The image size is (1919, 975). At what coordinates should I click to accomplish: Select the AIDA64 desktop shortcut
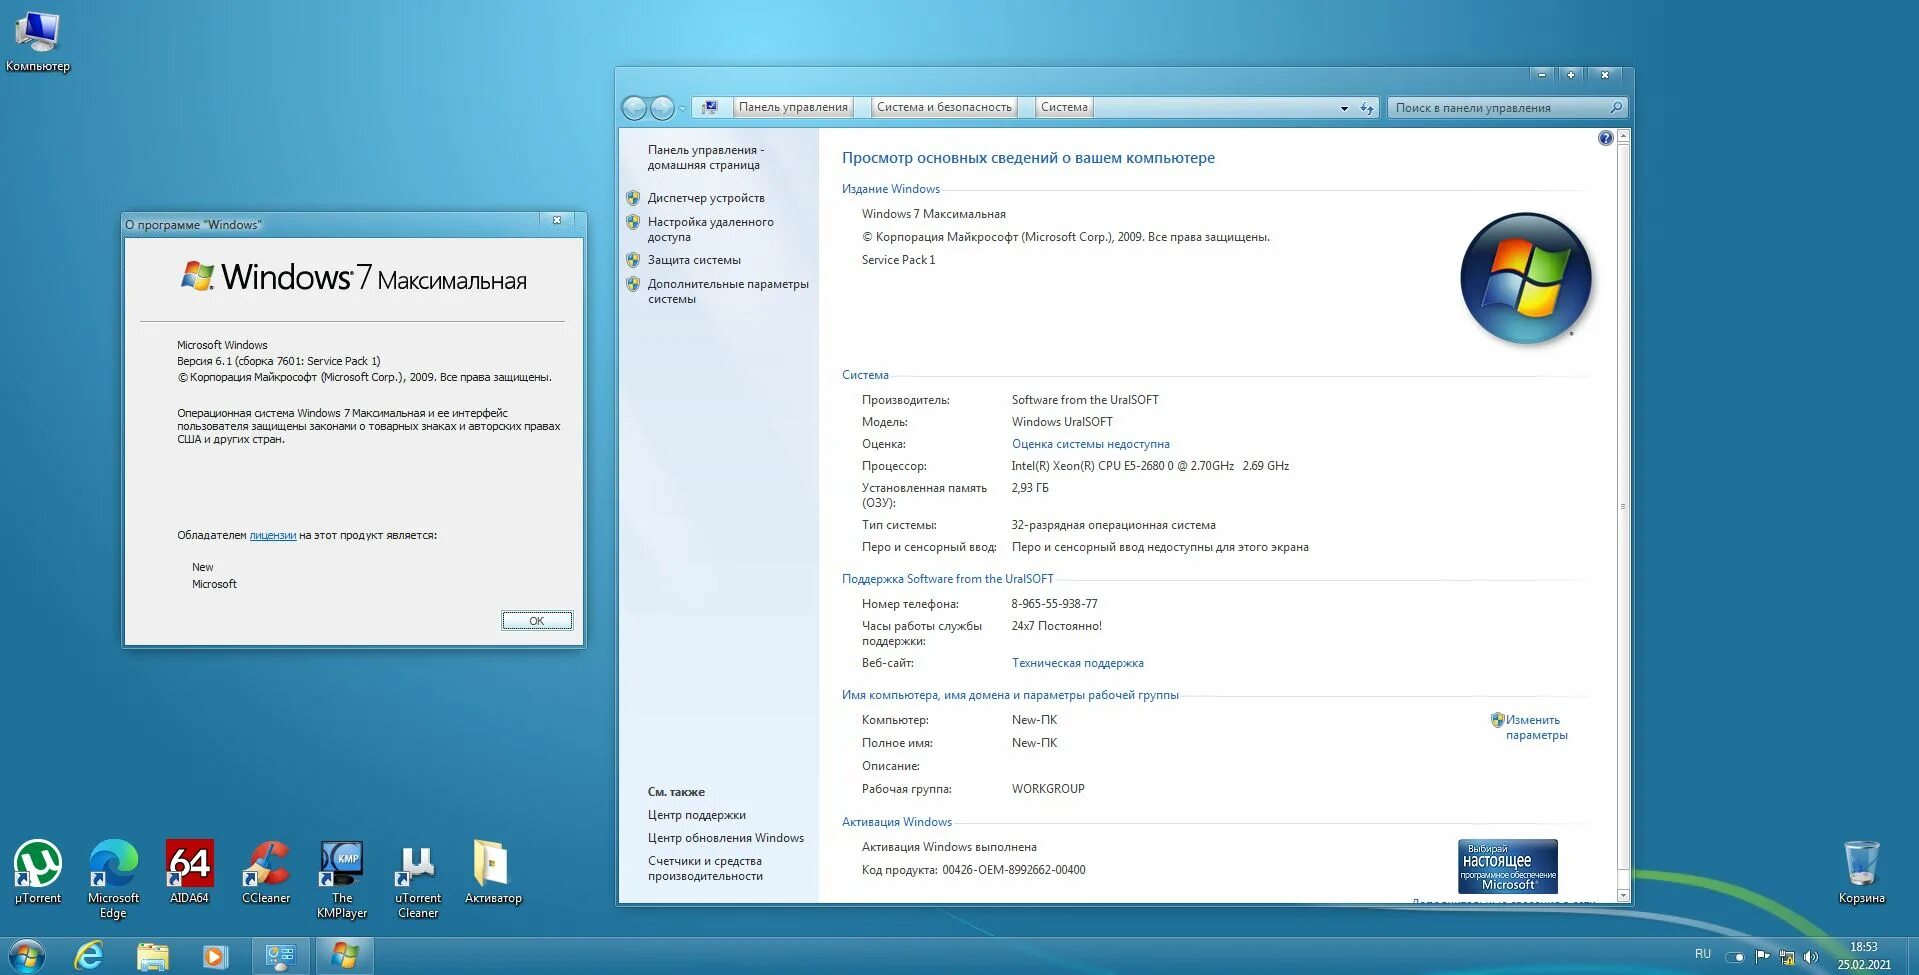click(x=189, y=872)
